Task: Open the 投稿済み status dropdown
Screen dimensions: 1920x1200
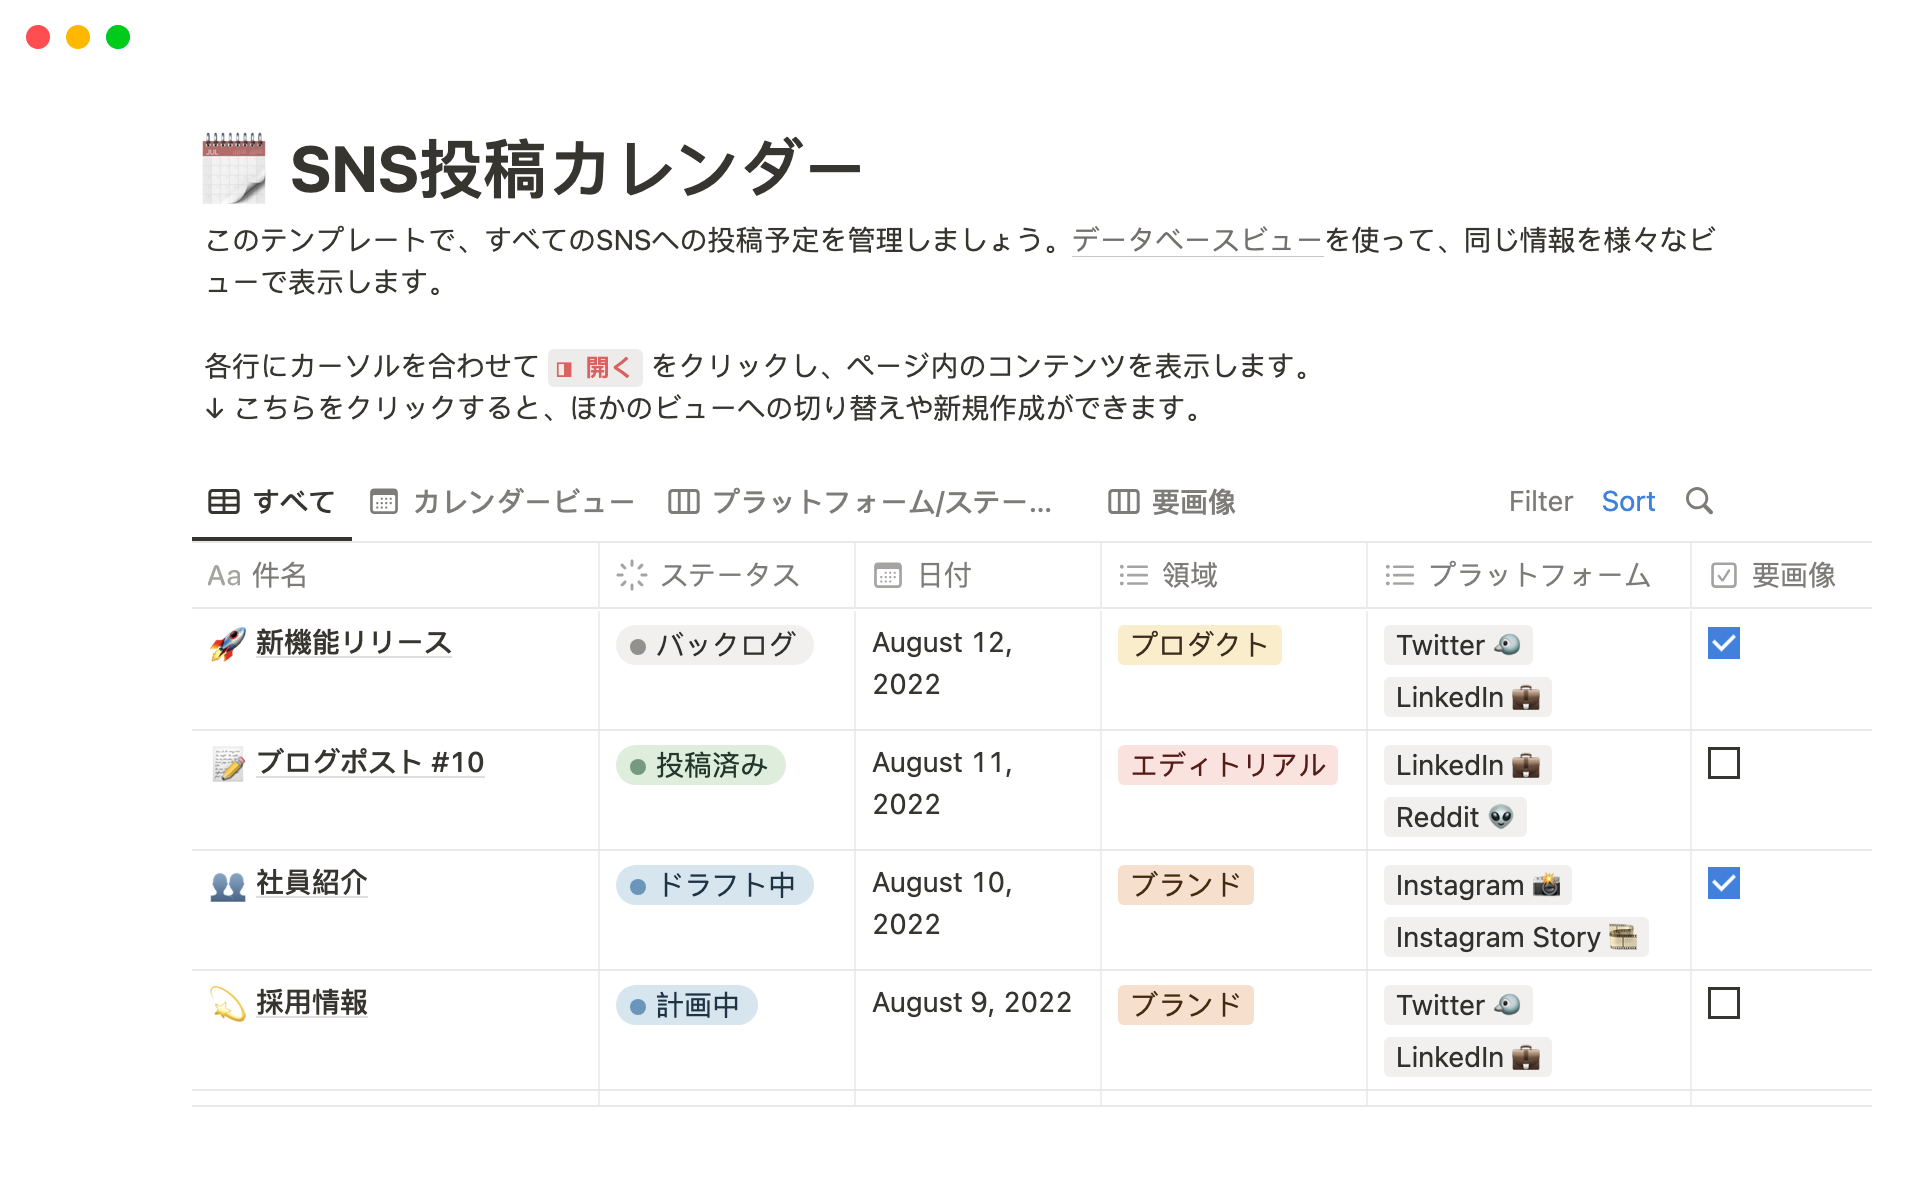Action: pyautogui.click(x=700, y=765)
